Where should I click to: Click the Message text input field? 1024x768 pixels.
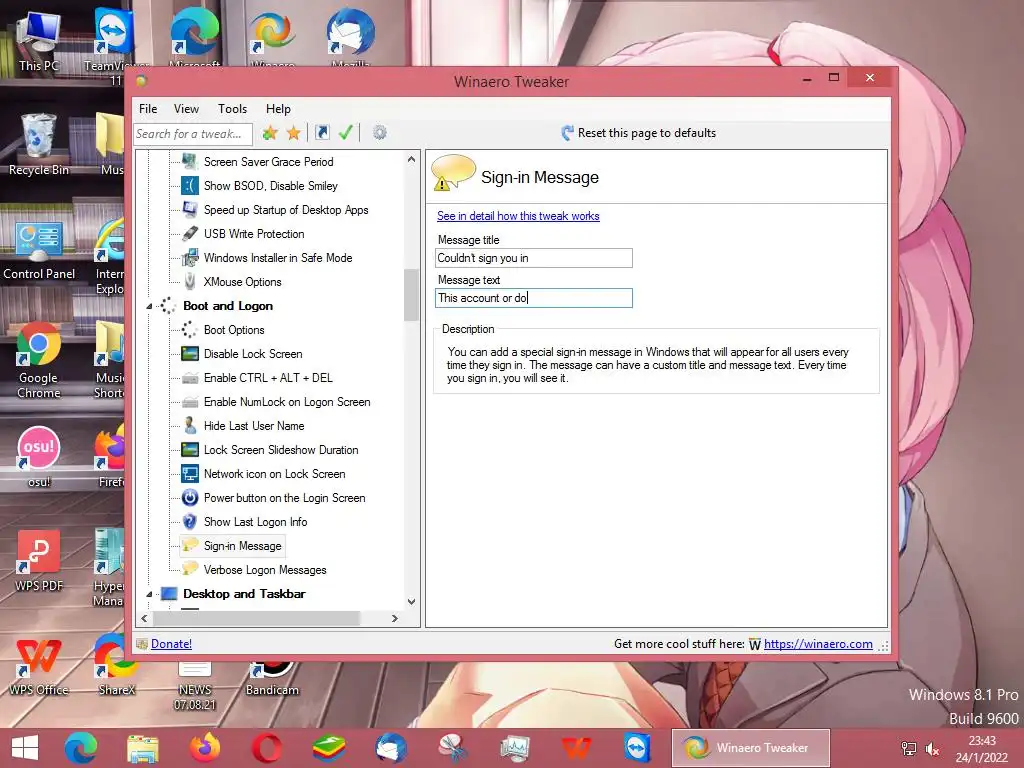coord(534,298)
